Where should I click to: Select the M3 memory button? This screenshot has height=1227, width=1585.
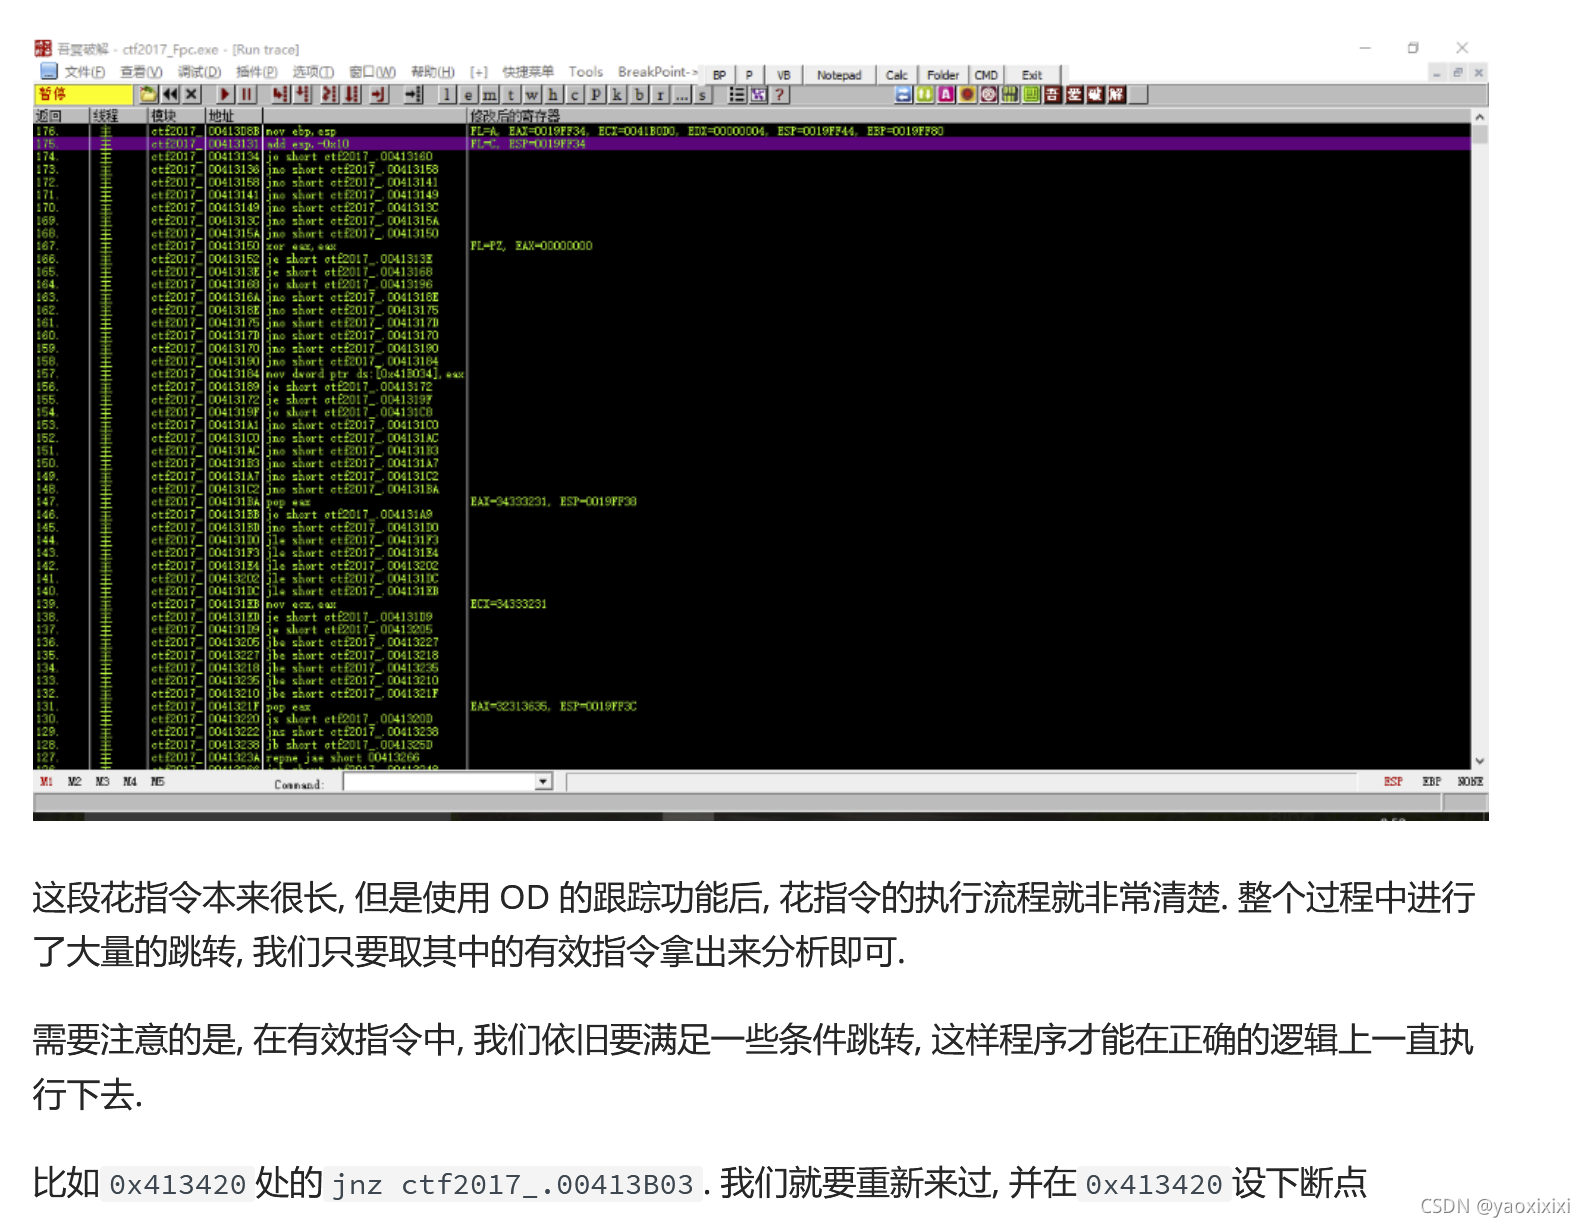[102, 782]
